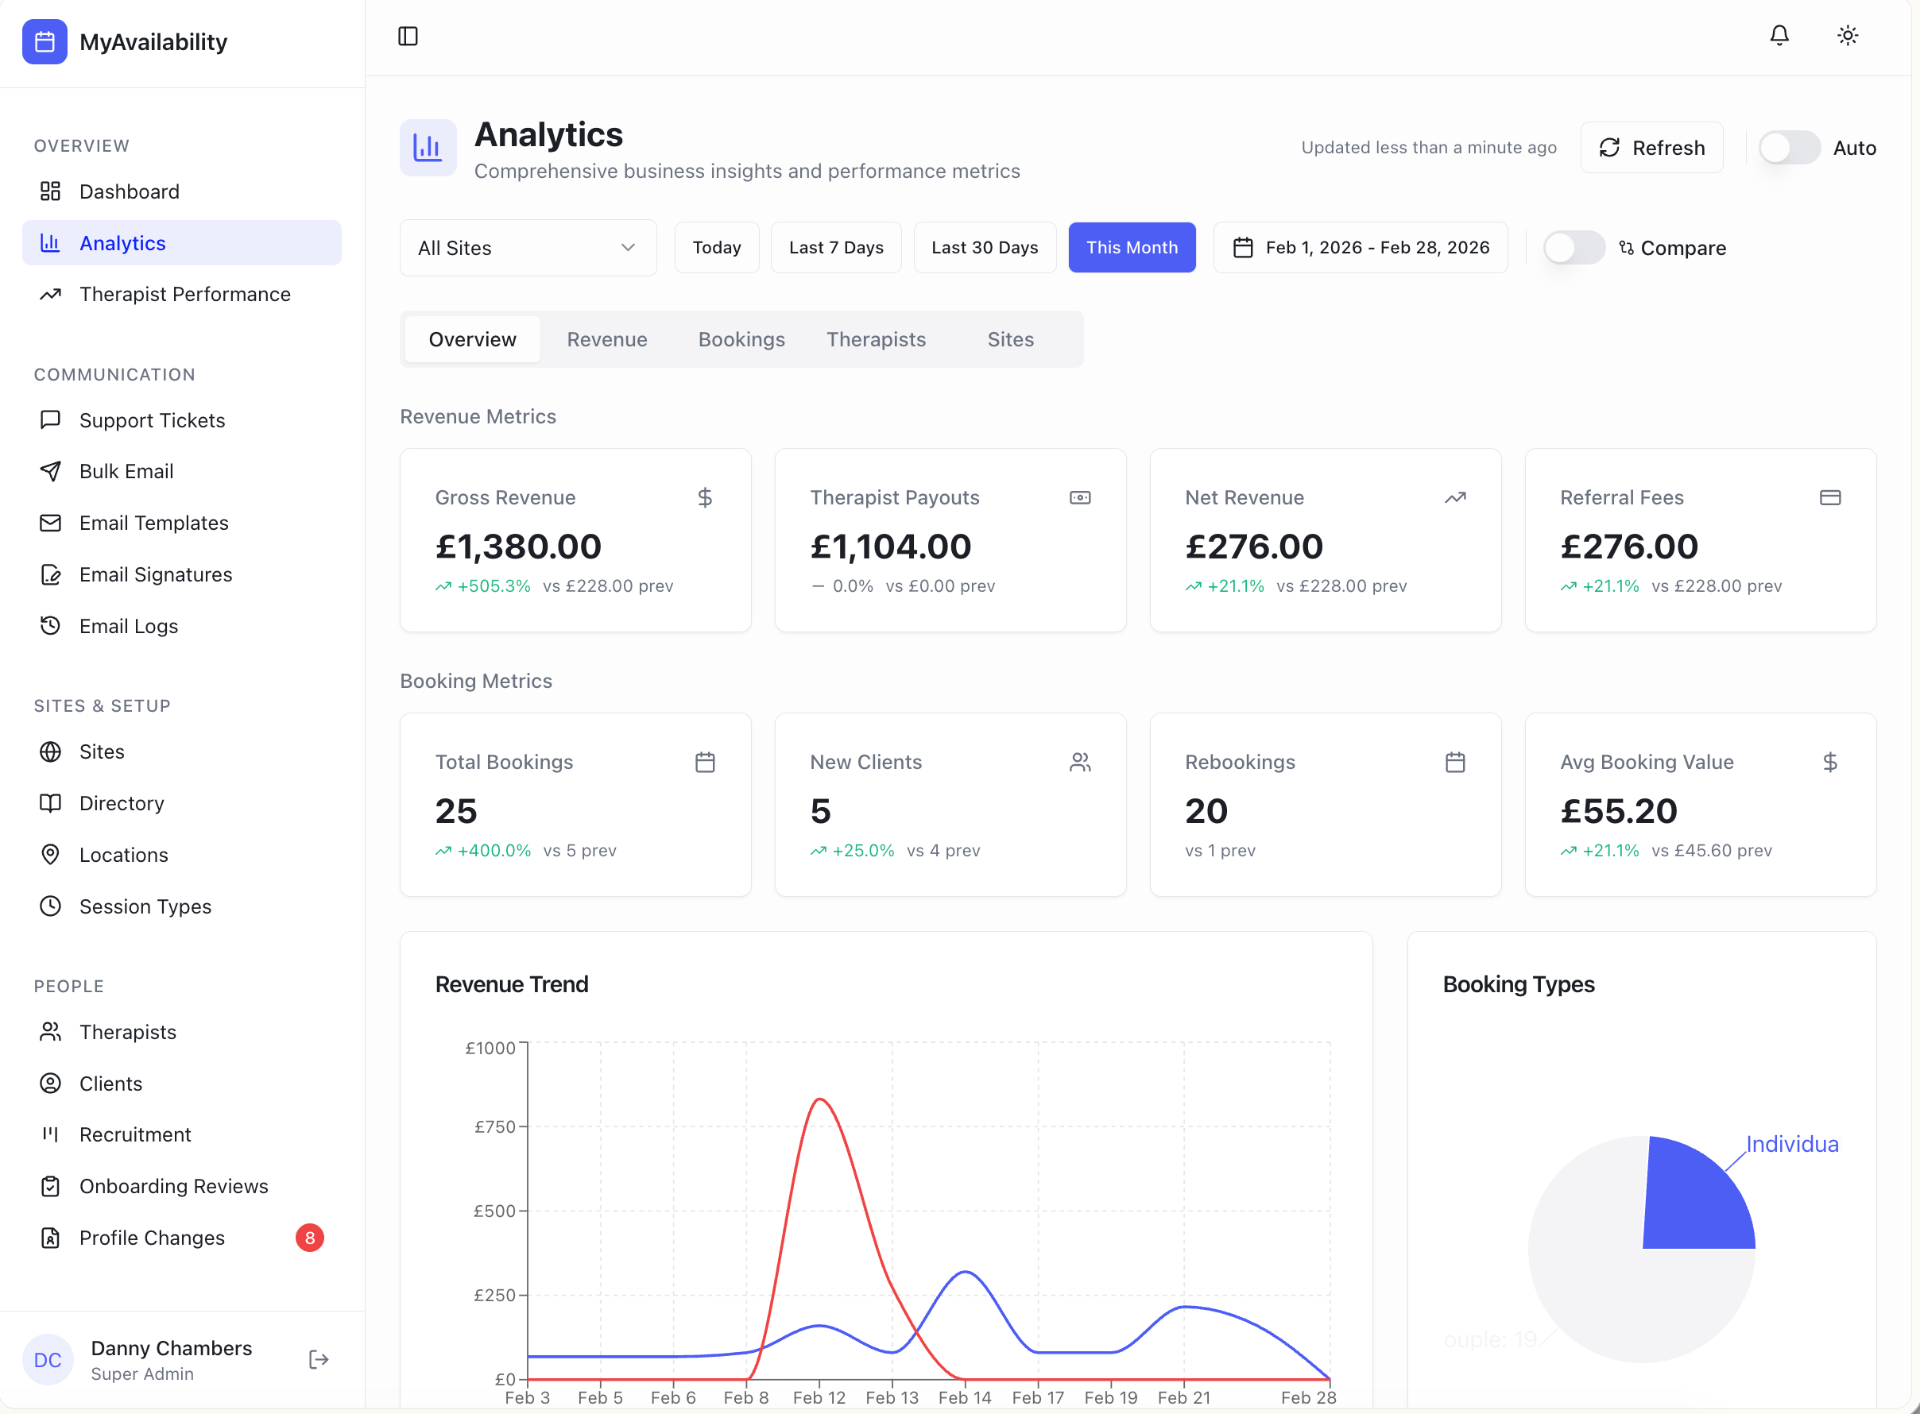
Task: Click the Clients user circle icon
Action: 50,1083
